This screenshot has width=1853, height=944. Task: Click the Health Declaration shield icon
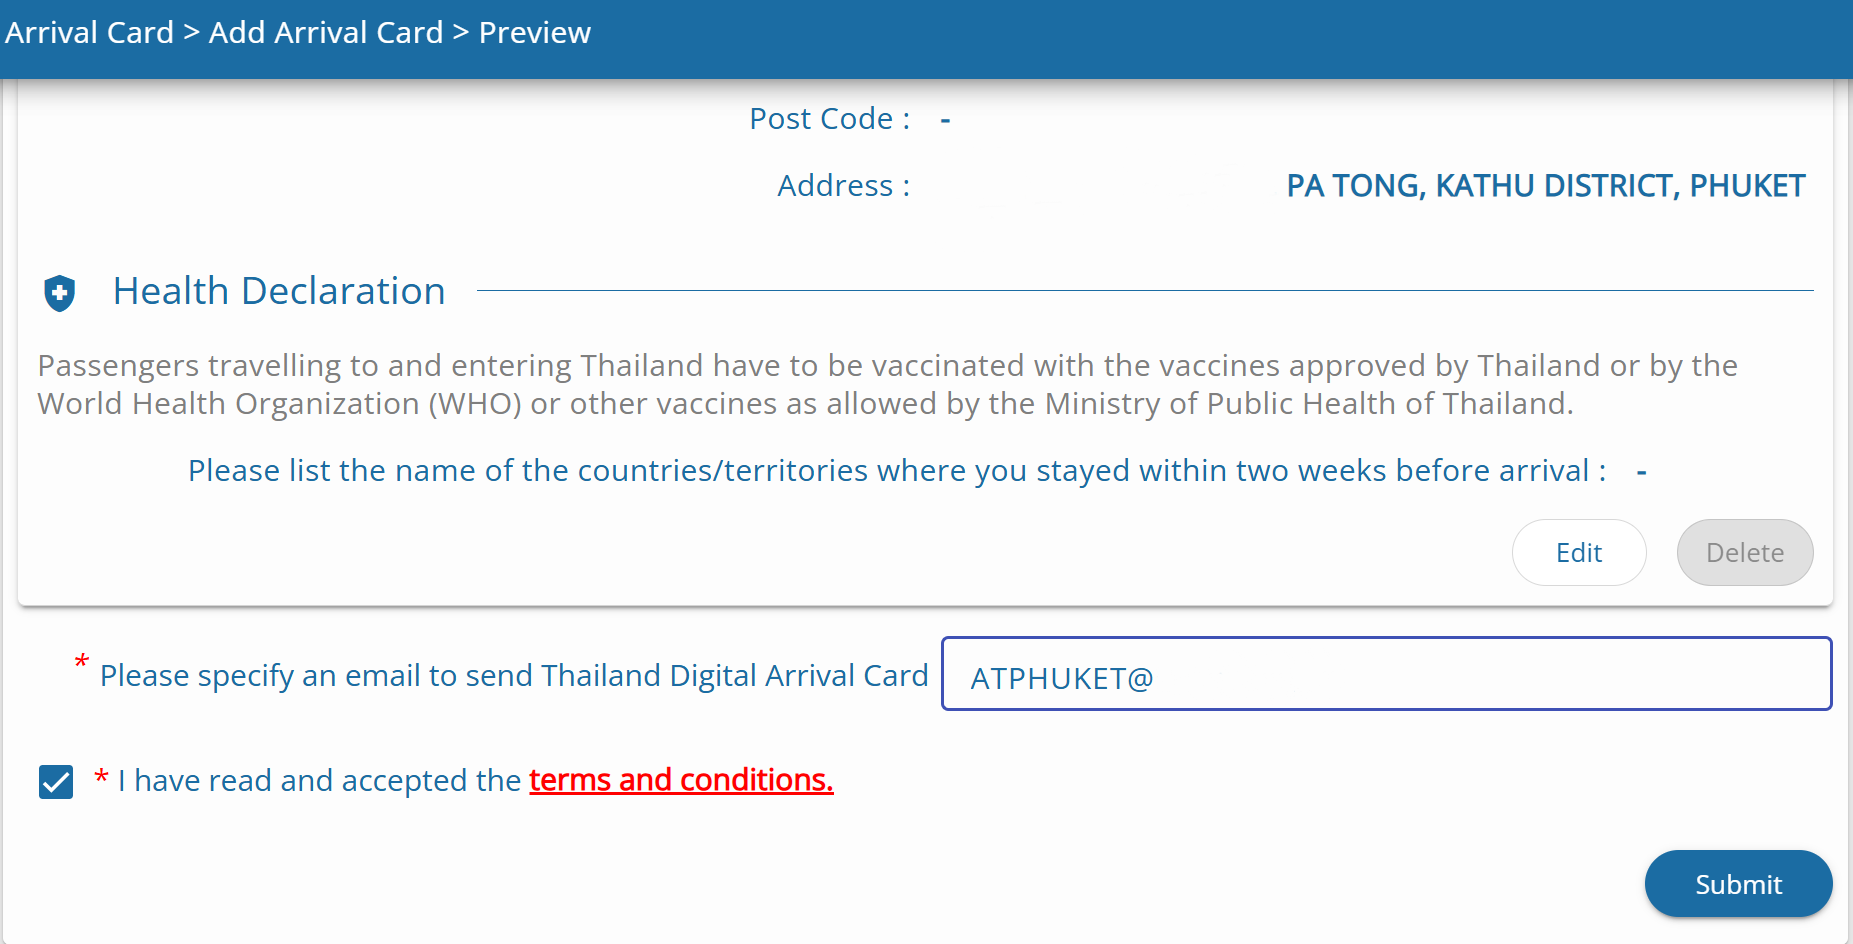[x=60, y=293]
